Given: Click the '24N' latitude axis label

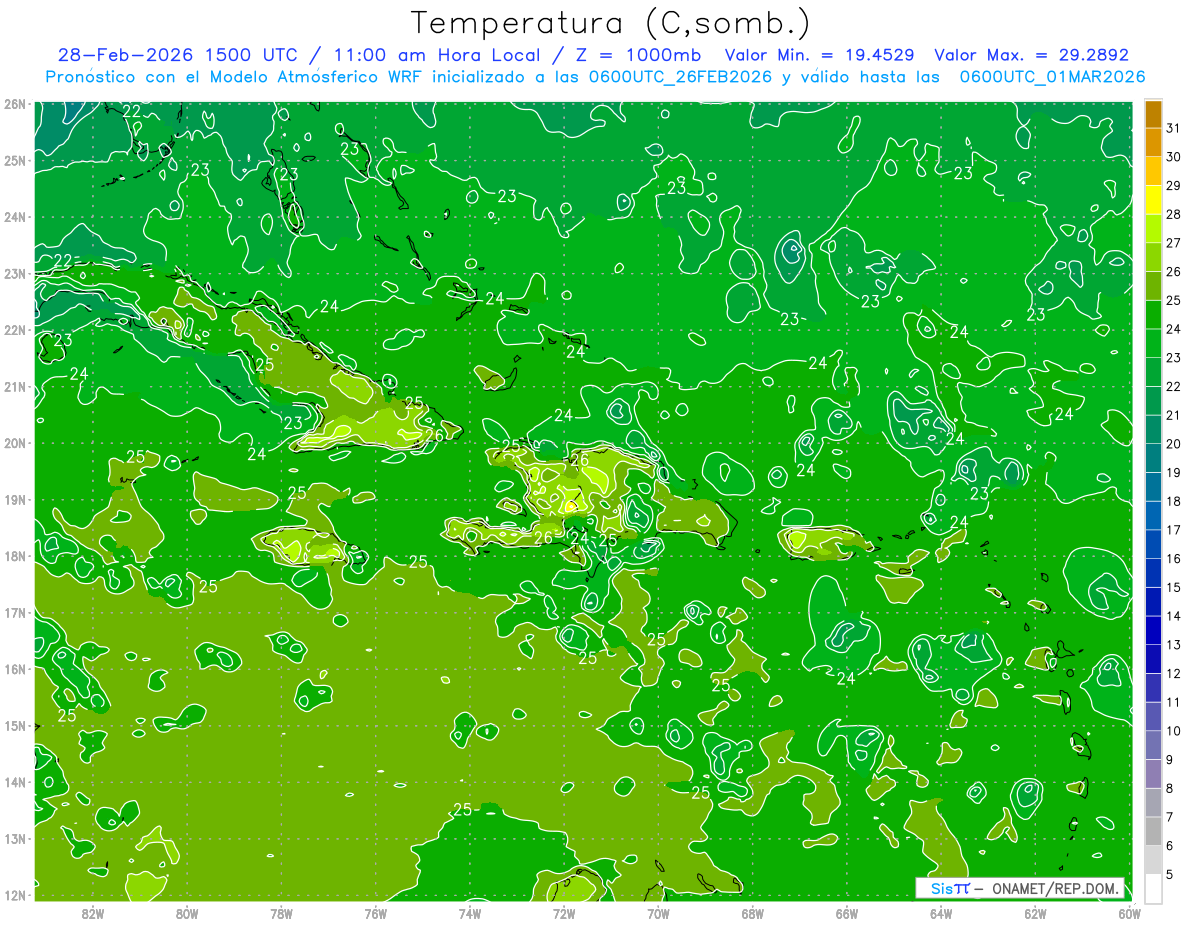Looking at the screenshot, I should (x=14, y=217).
